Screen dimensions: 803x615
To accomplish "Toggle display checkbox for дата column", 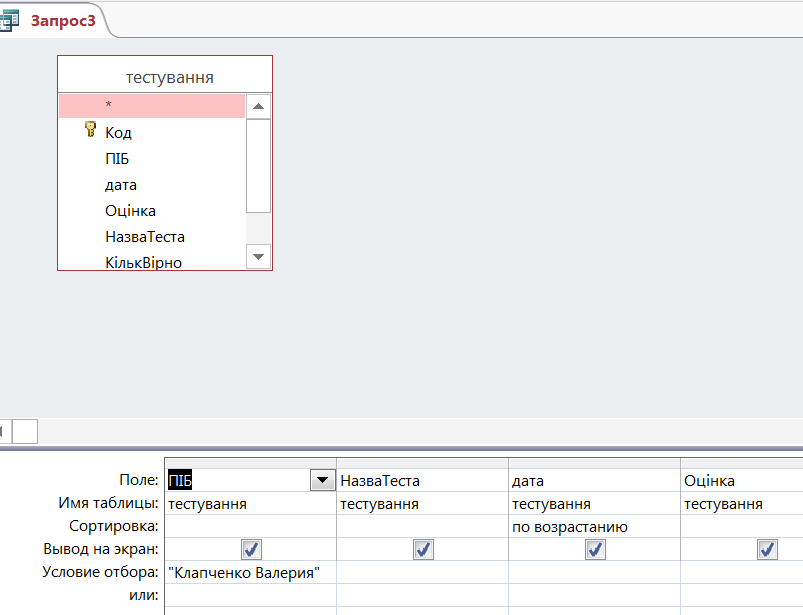I will [x=595, y=549].
